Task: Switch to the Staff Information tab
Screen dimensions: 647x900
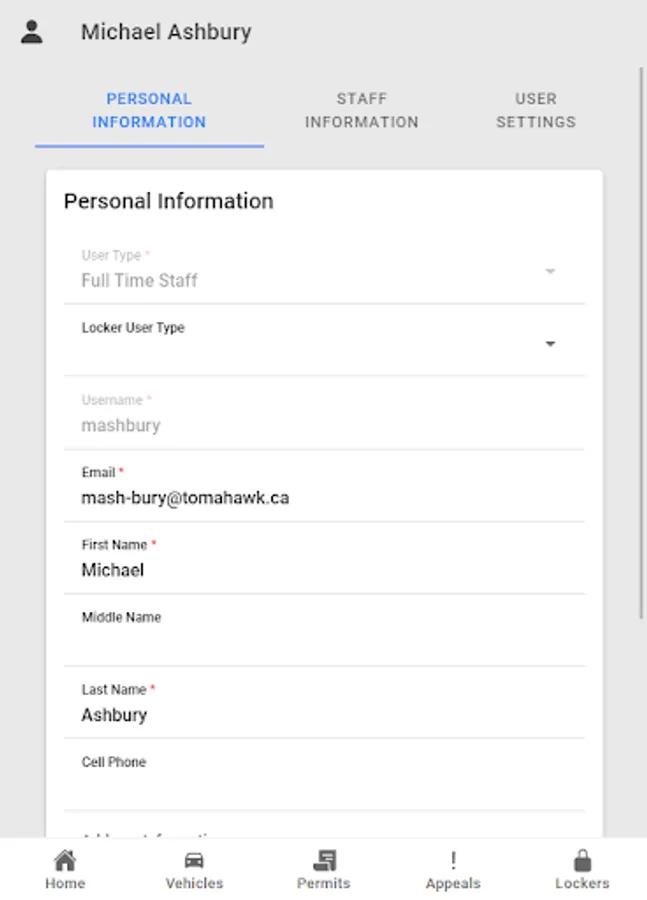Action: coord(362,110)
